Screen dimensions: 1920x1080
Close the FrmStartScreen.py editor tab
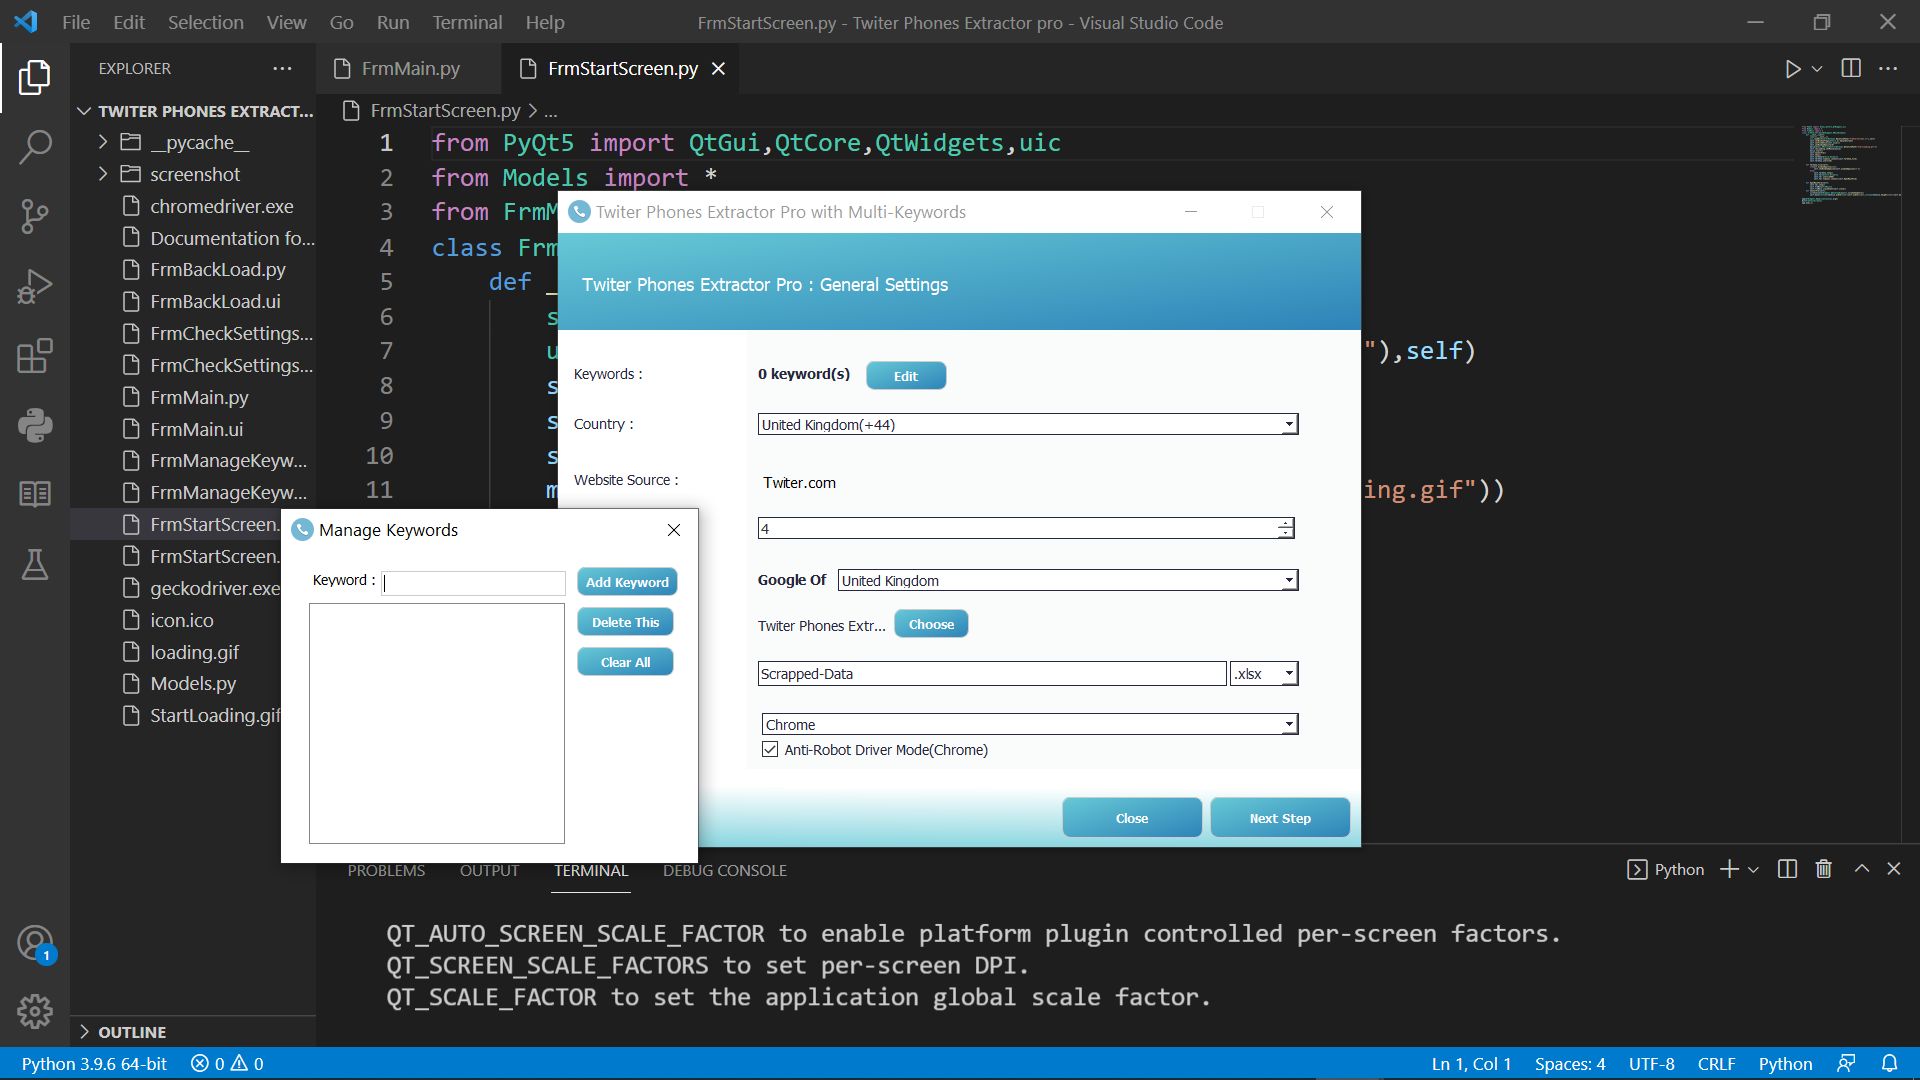click(718, 68)
